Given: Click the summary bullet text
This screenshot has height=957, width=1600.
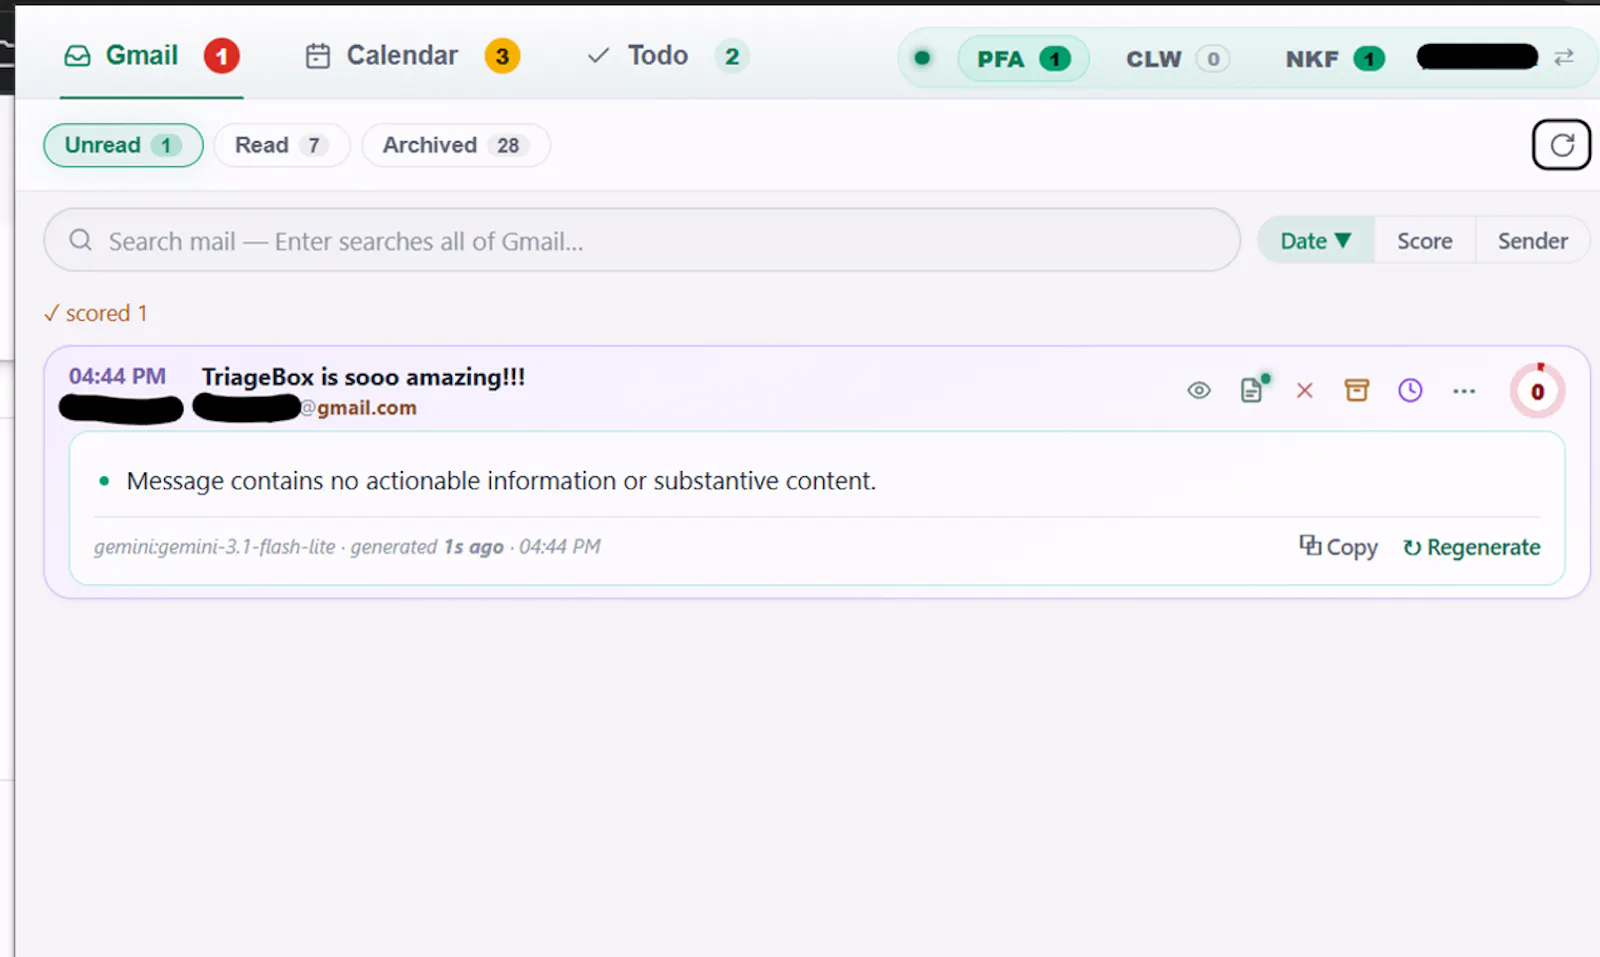Looking at the screenshot, I should [x=501, y=481].
